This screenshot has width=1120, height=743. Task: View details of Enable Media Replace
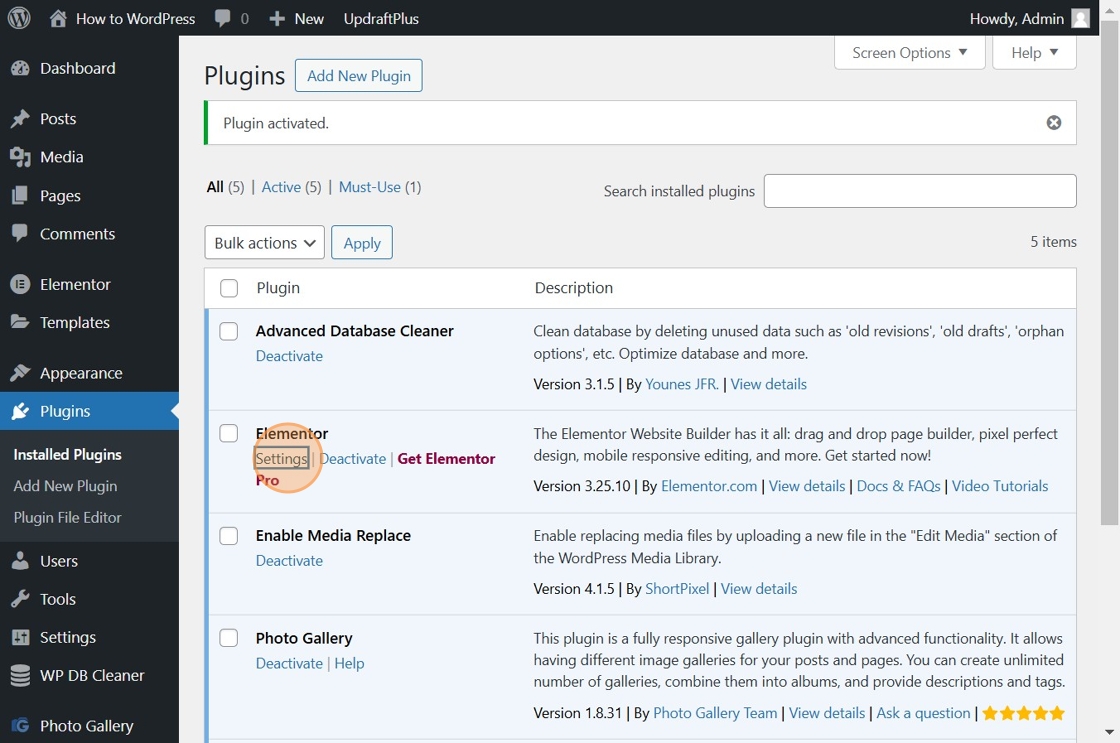(759, 589)
